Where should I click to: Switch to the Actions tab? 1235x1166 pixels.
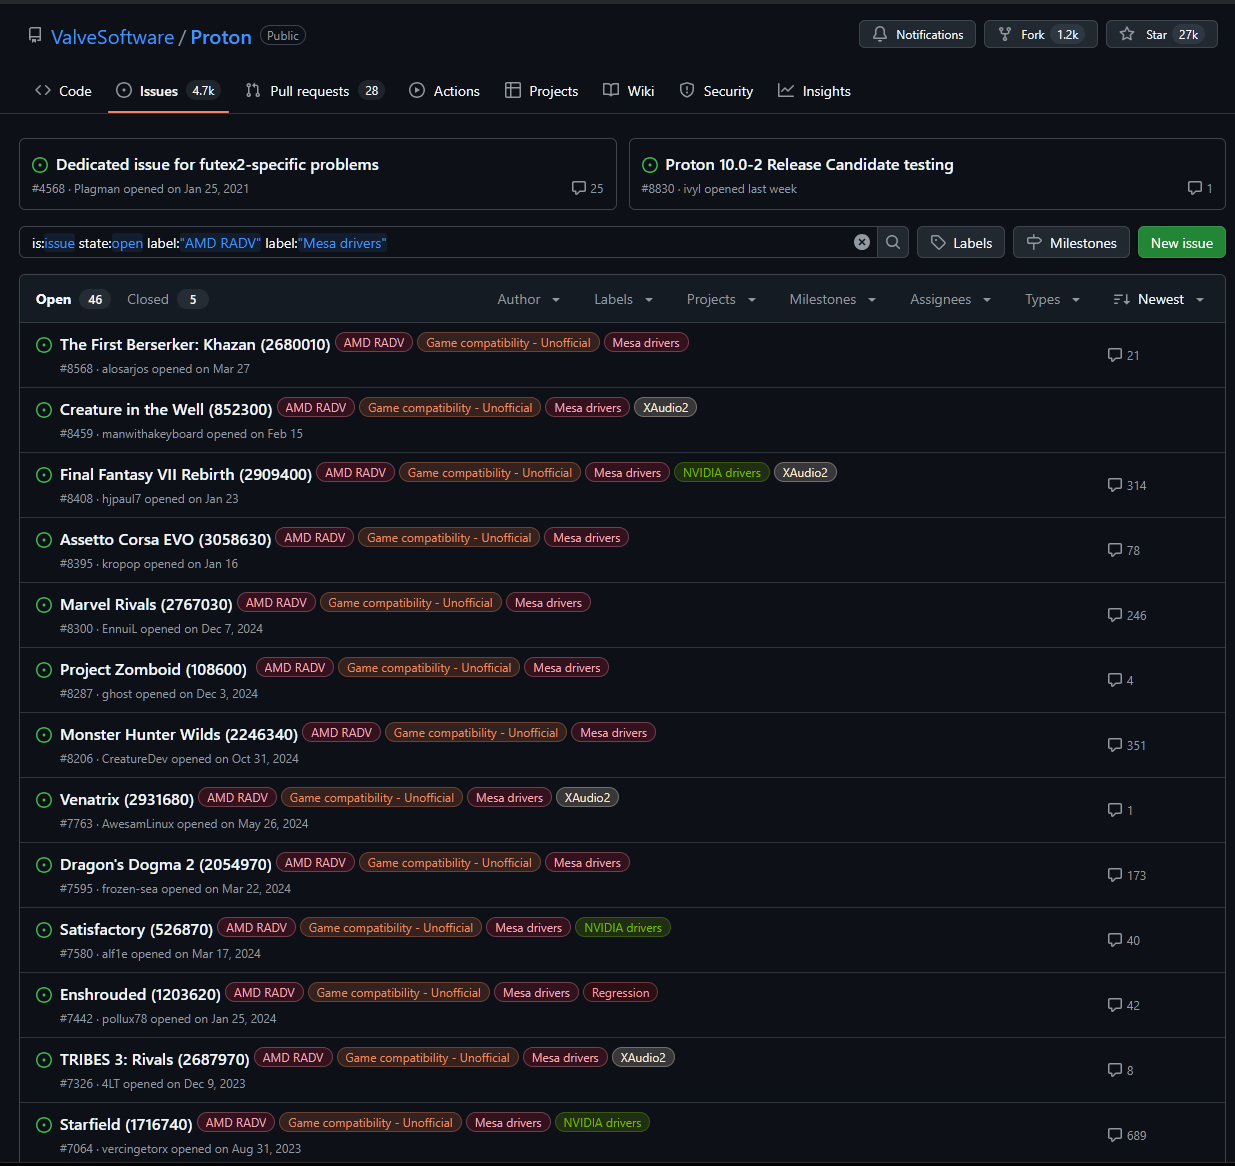[x=445, y=91]
